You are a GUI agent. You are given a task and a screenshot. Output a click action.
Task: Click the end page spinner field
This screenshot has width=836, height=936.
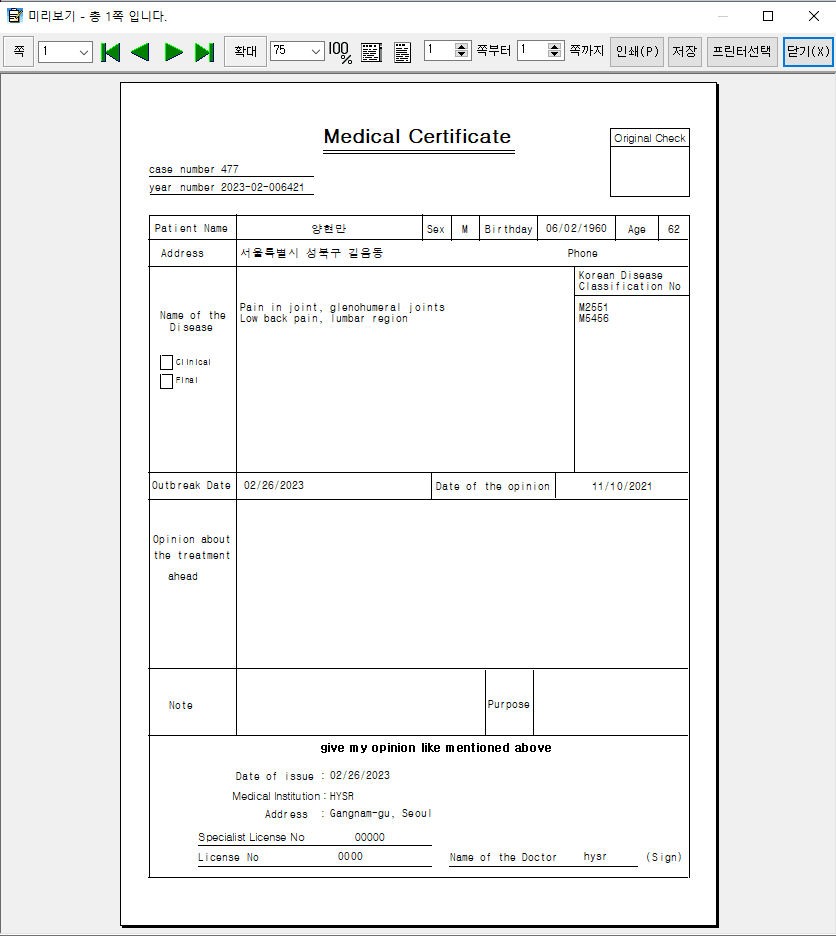[533, 50]
